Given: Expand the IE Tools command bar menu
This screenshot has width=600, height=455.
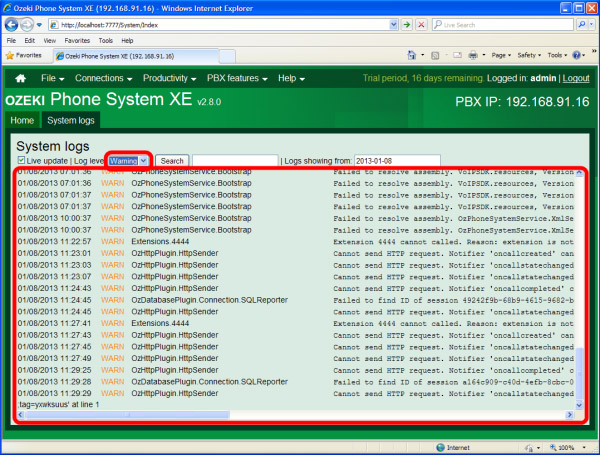Looking at the screenshot, I should (x=557, y=55).
